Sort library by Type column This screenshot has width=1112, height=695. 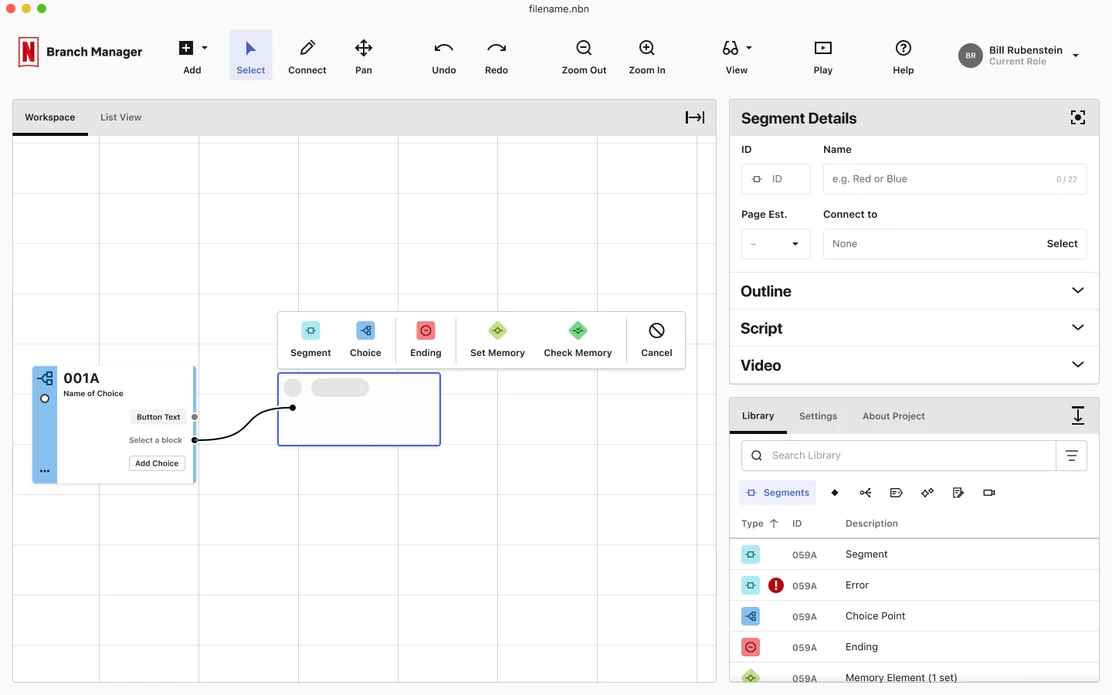click(x=760, y=523)
